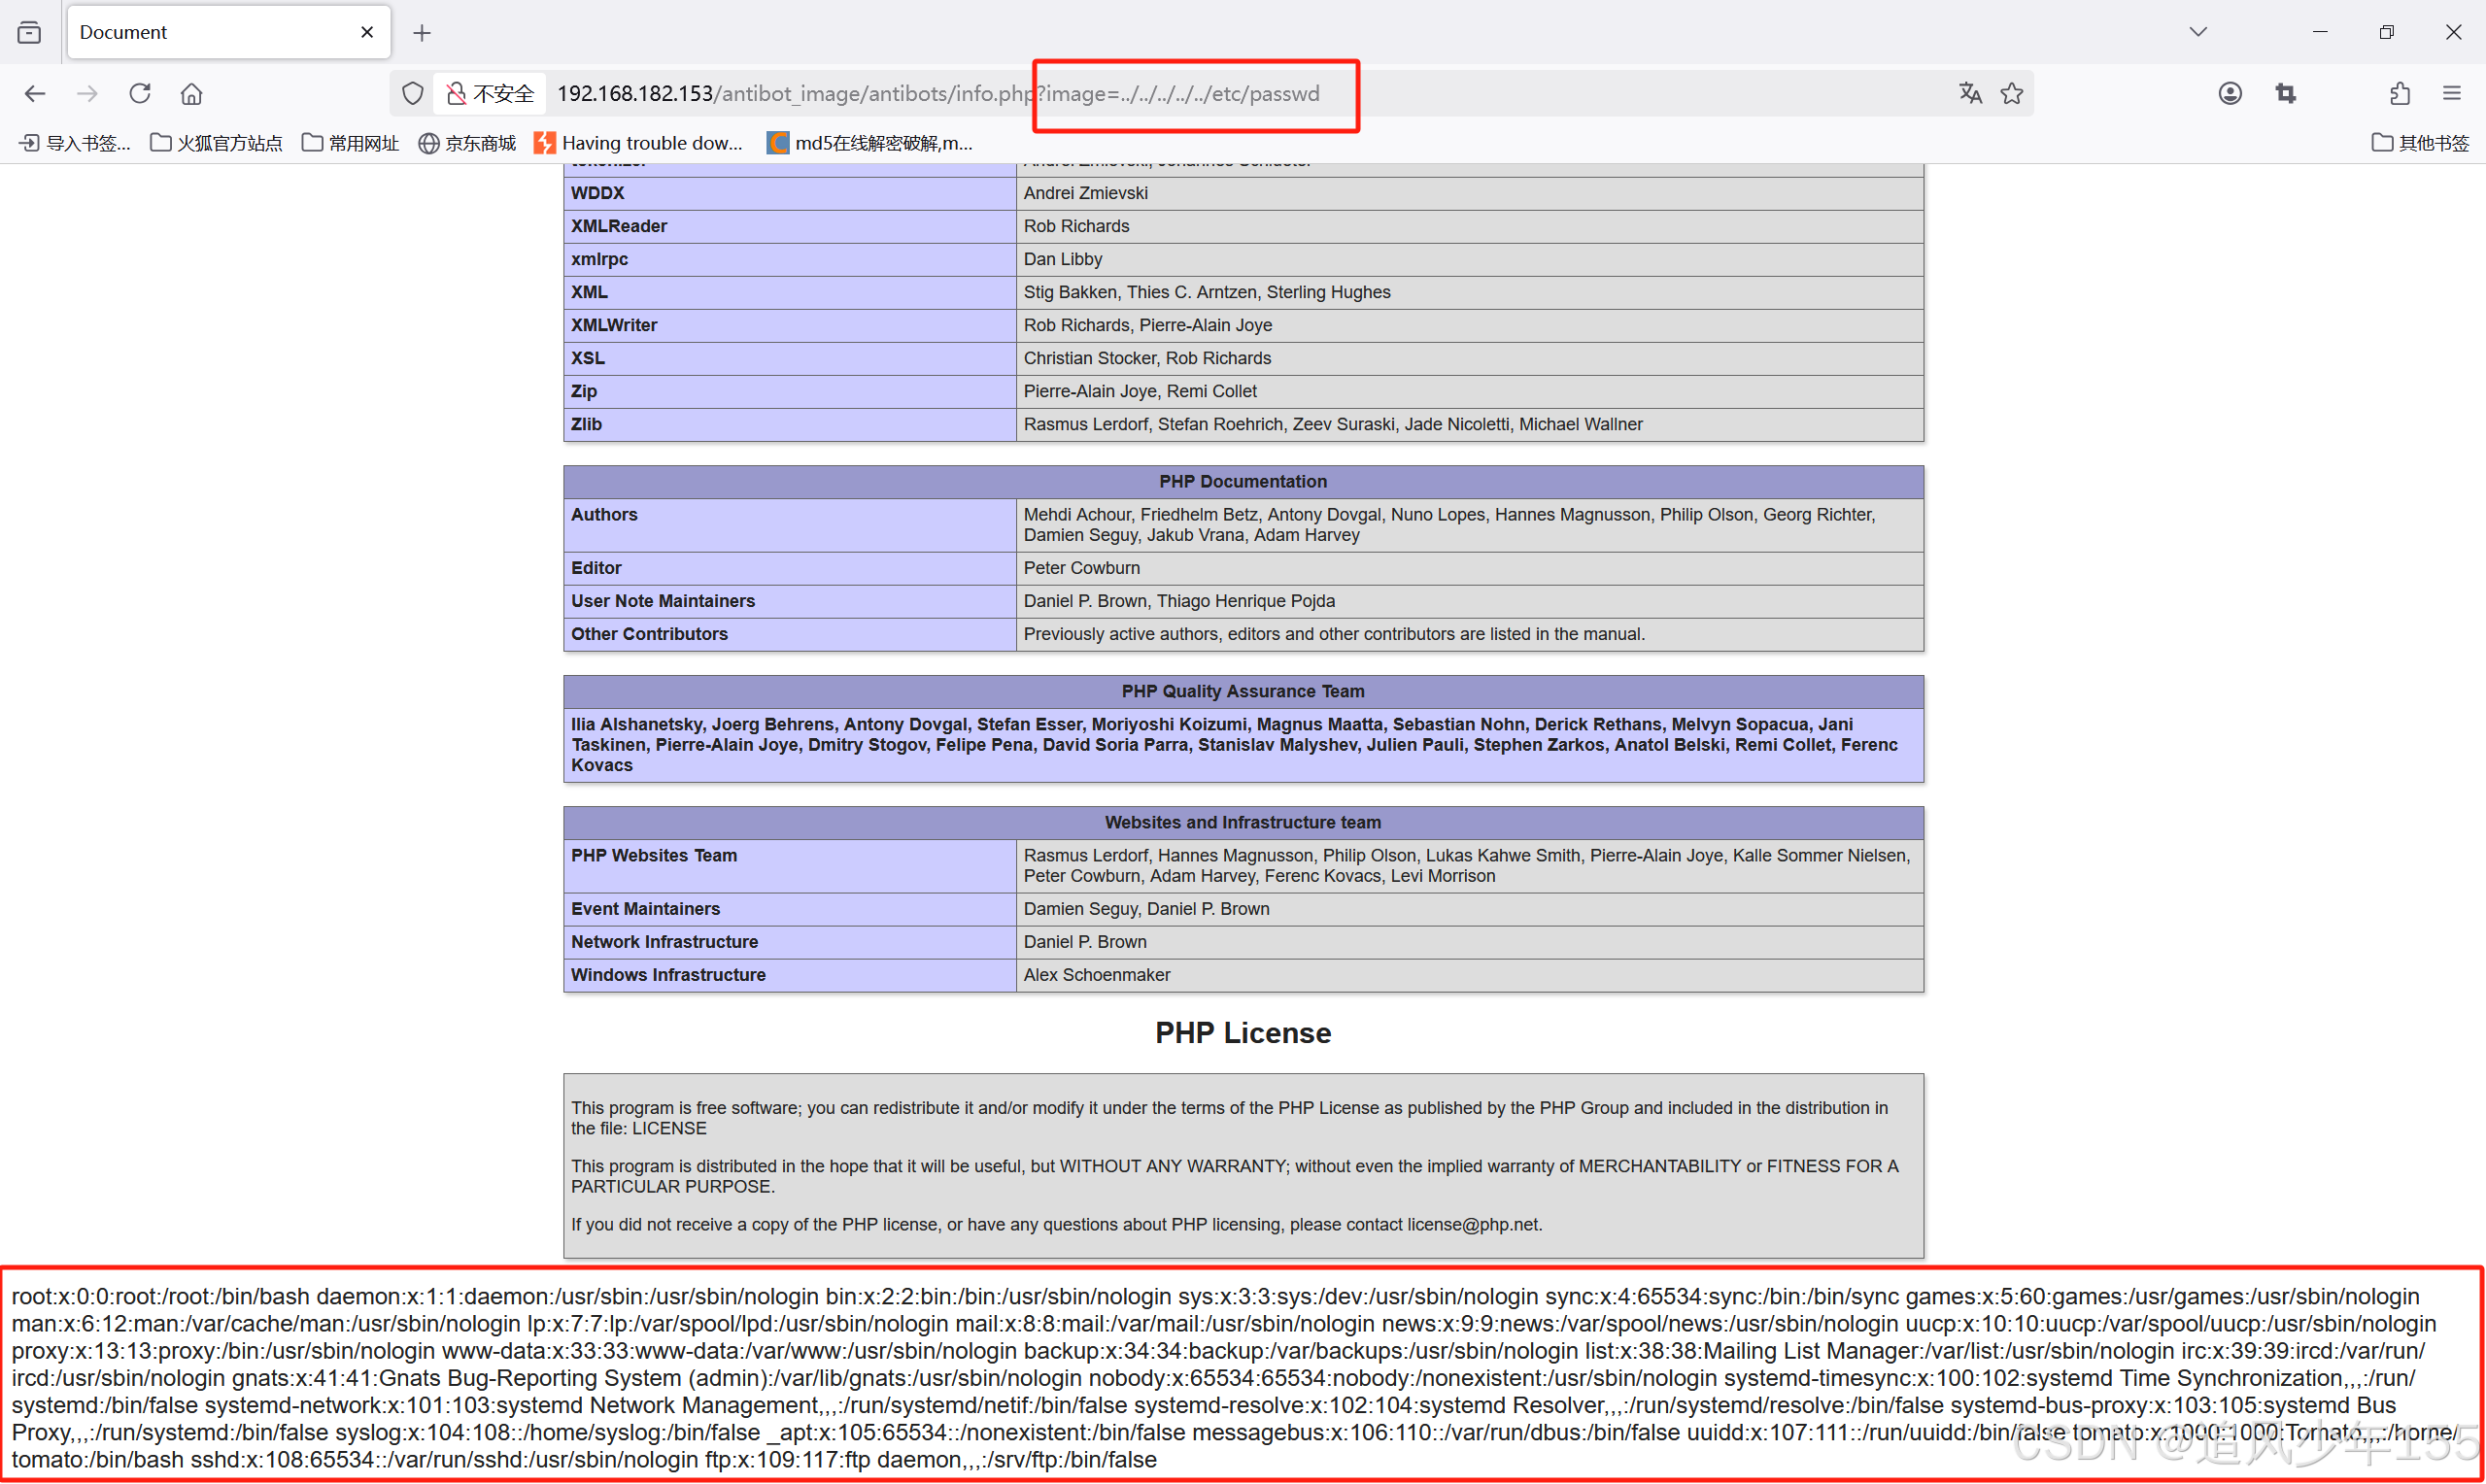This screenshot has height=1484, width=2486.
Task: Go to the browser home page
Action: (x=191, y=94)
